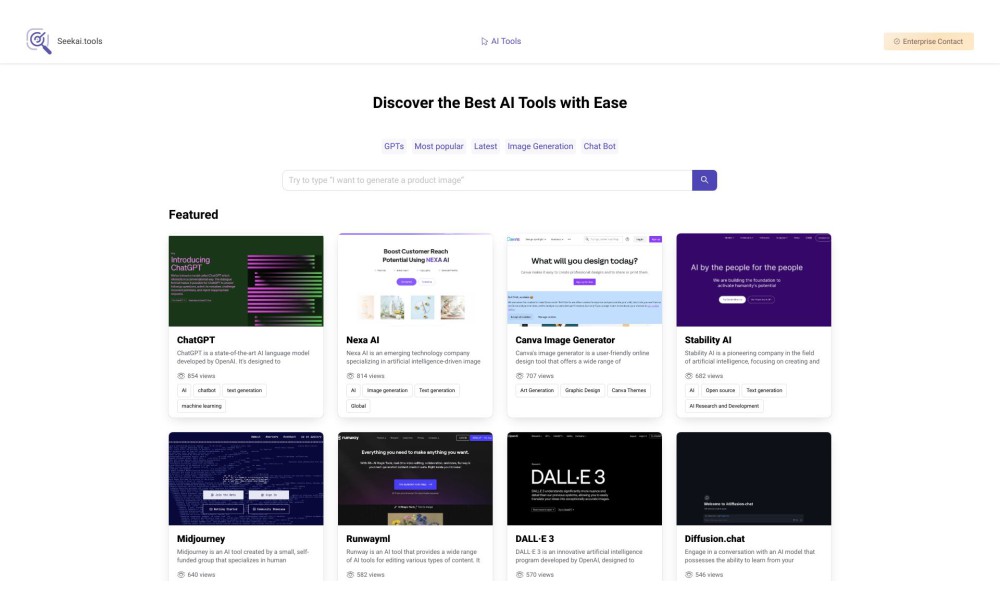Click the '854 views' text
This screenshot has width=1000, height=600.
click(202, 376)
